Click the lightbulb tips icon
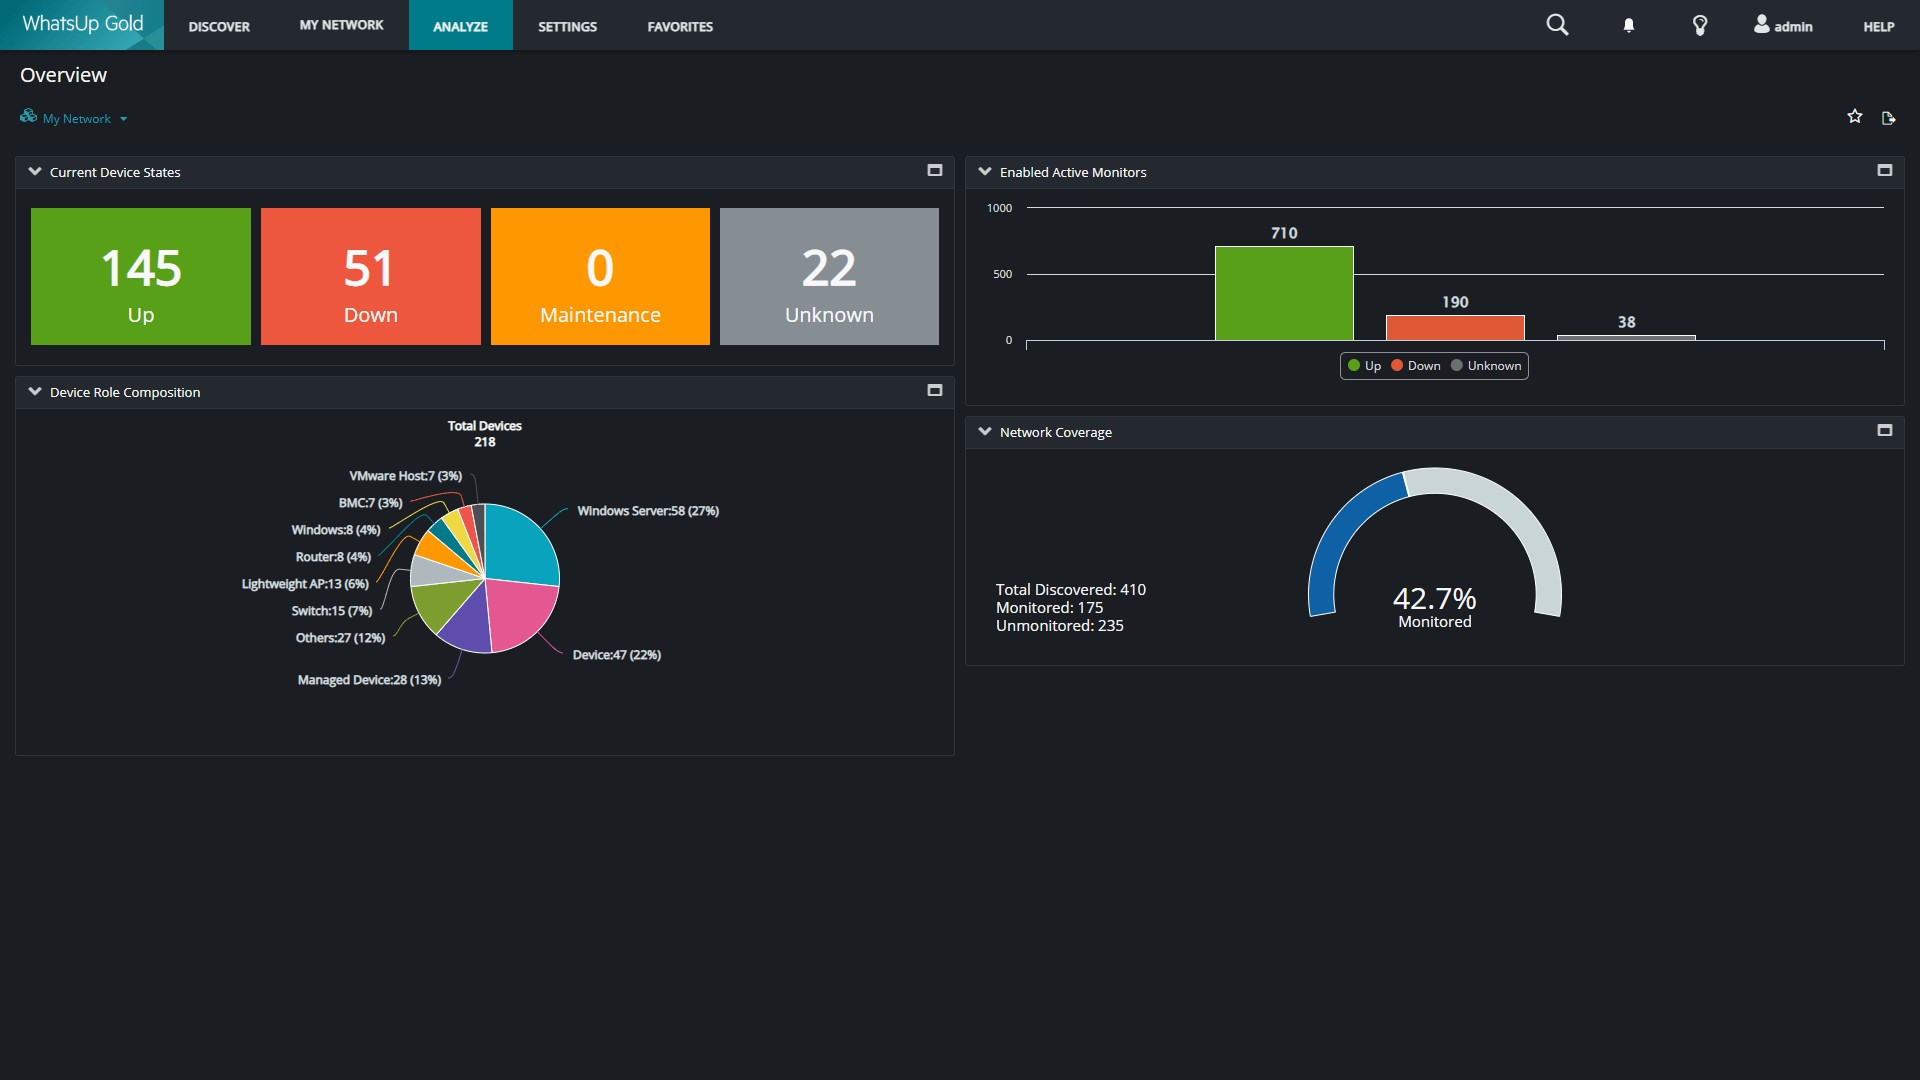 coord(1699,26)
